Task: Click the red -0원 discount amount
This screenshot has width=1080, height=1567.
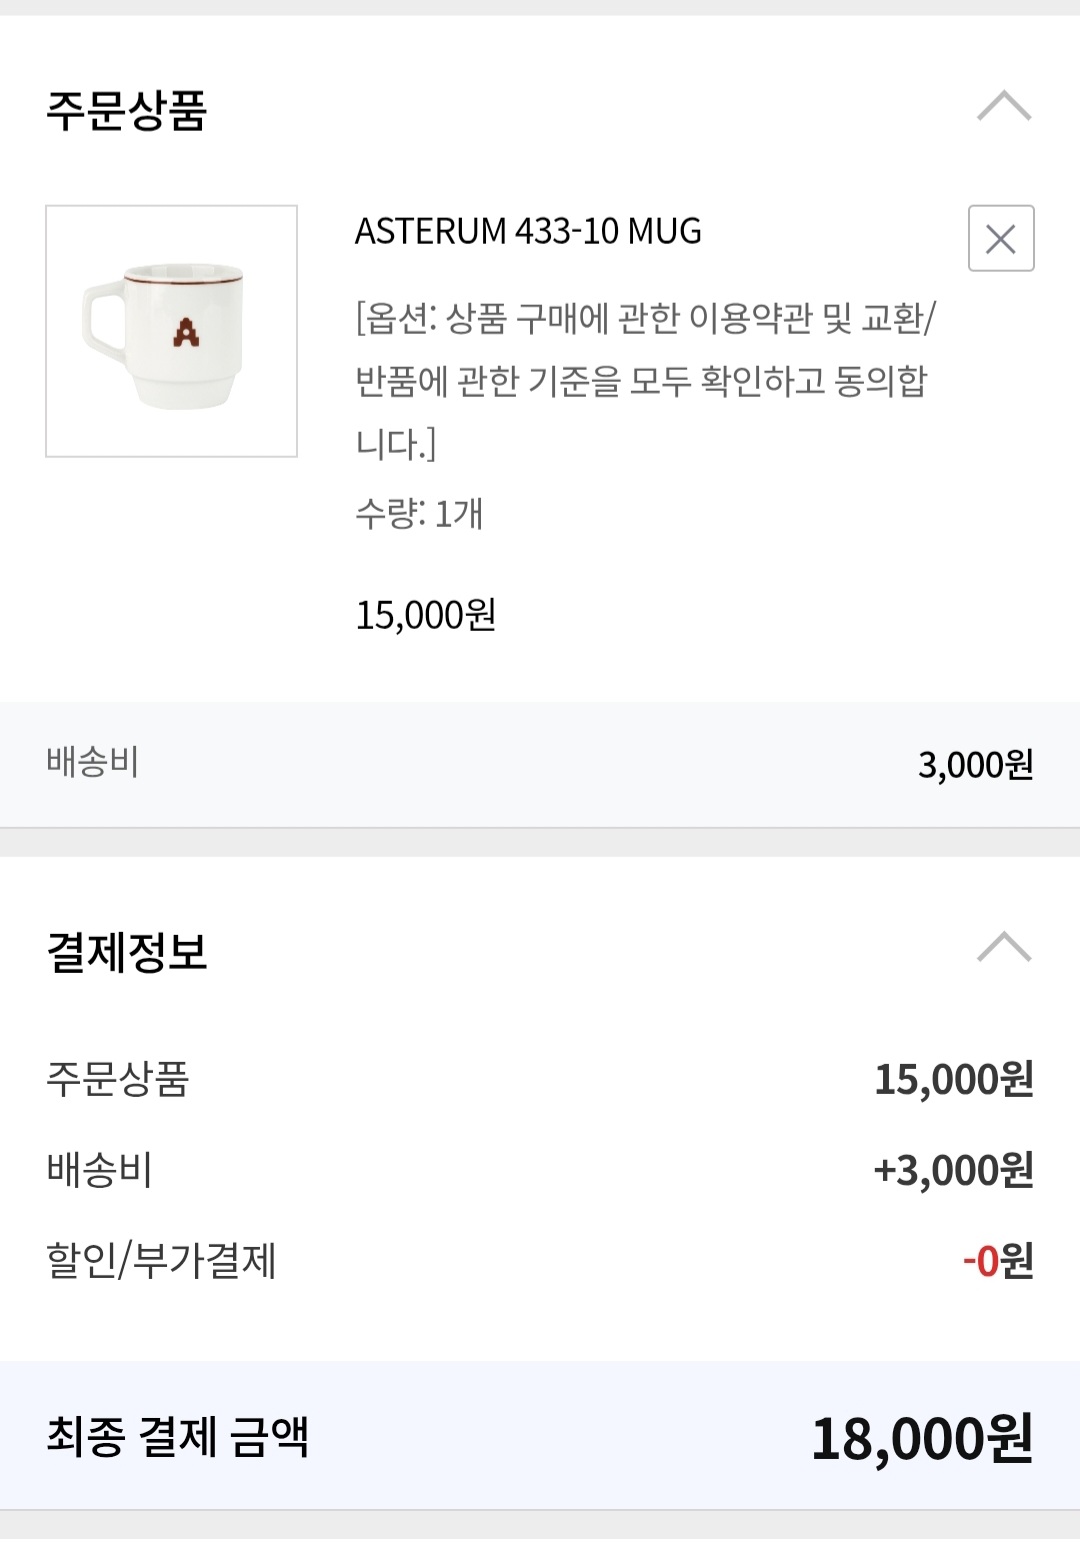Action: (997, 1260)
